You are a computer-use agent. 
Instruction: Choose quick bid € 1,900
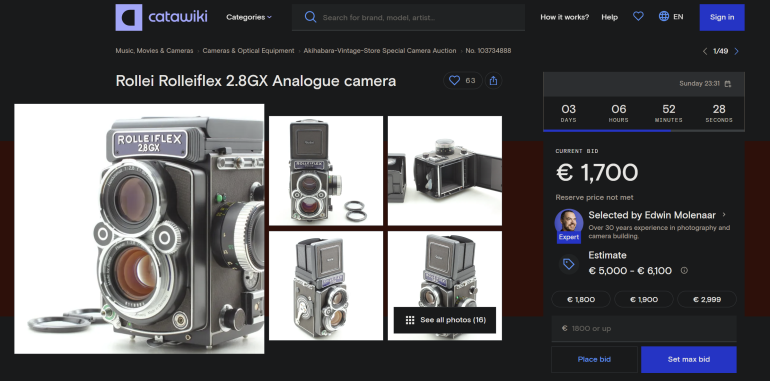click(644, 299)
